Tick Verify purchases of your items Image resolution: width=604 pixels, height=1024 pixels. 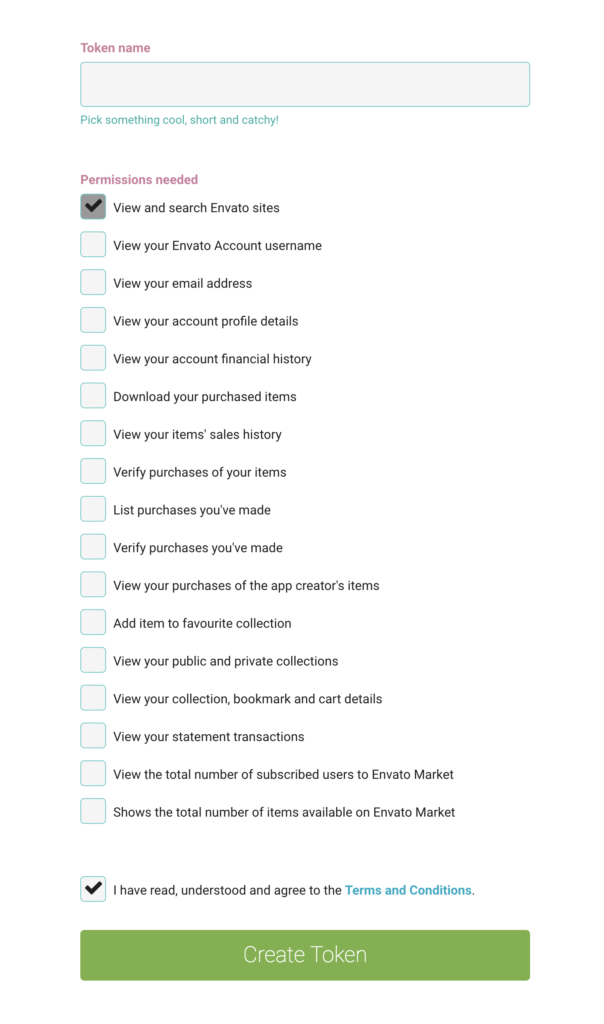point(93,471)
